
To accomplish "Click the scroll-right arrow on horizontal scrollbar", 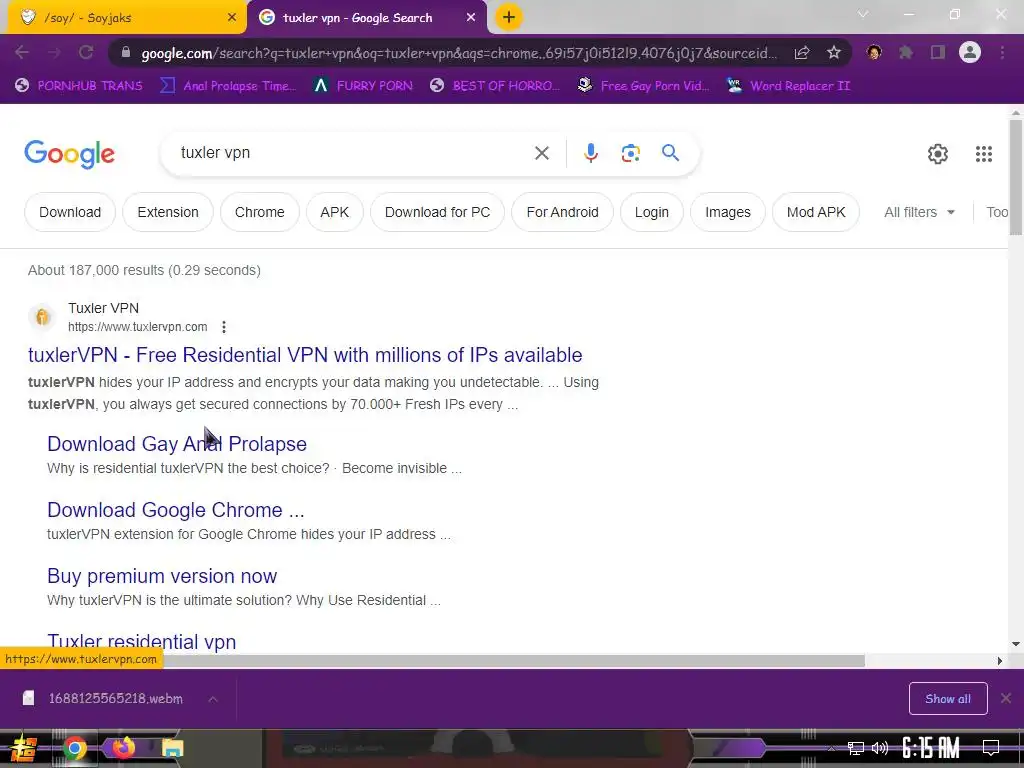I will (1000, 661).
